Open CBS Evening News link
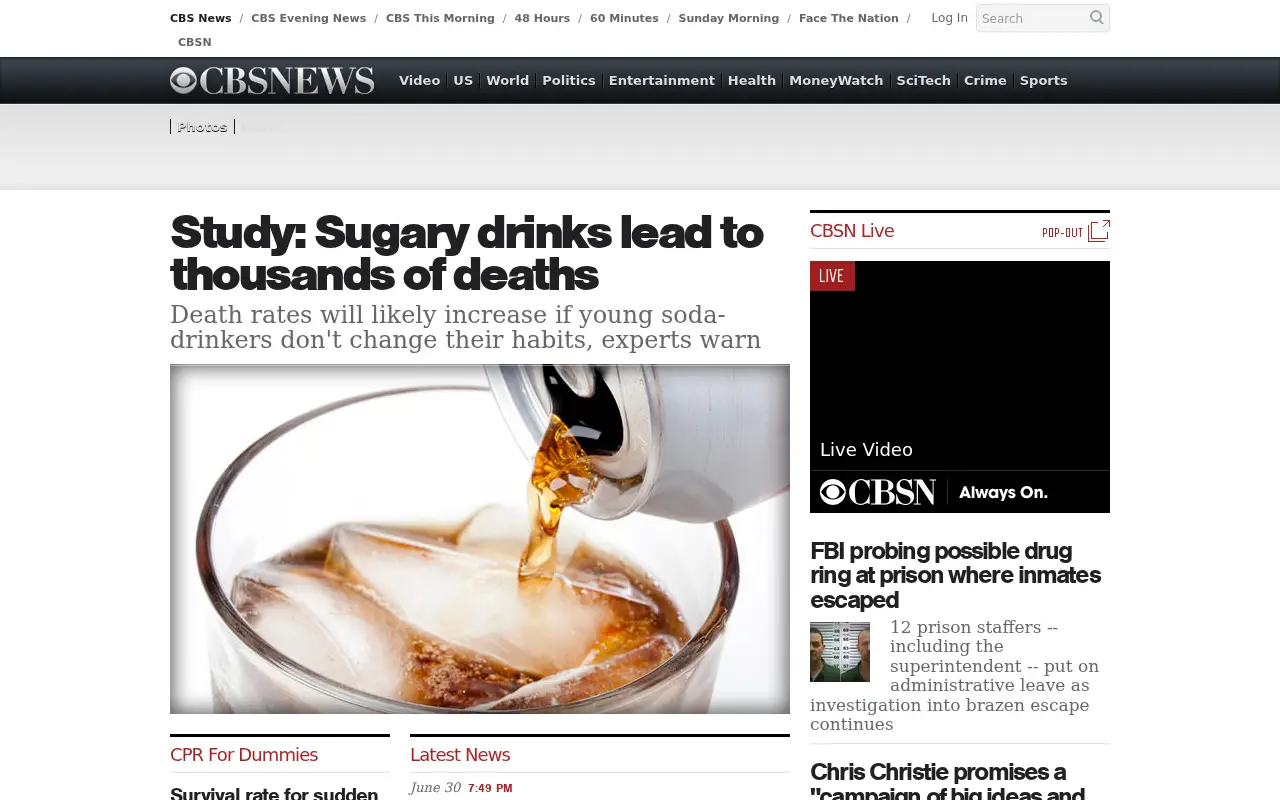1280x800 pixels. point(308,18)
